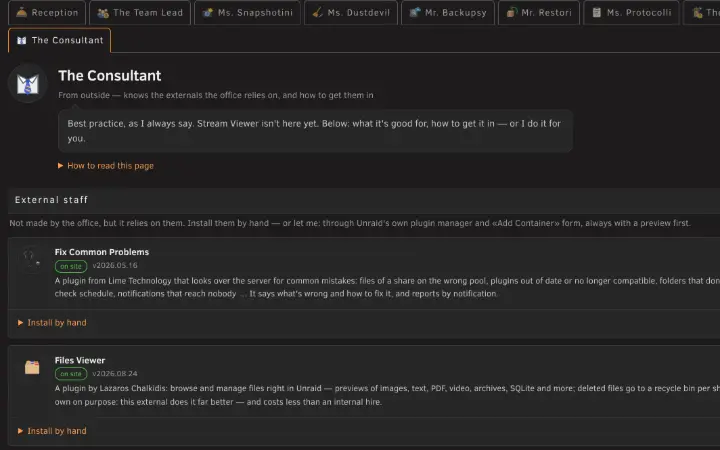720x450 pixels.
Task: Click on site badge of Fix Common Problems
Action: click(71, 266)
